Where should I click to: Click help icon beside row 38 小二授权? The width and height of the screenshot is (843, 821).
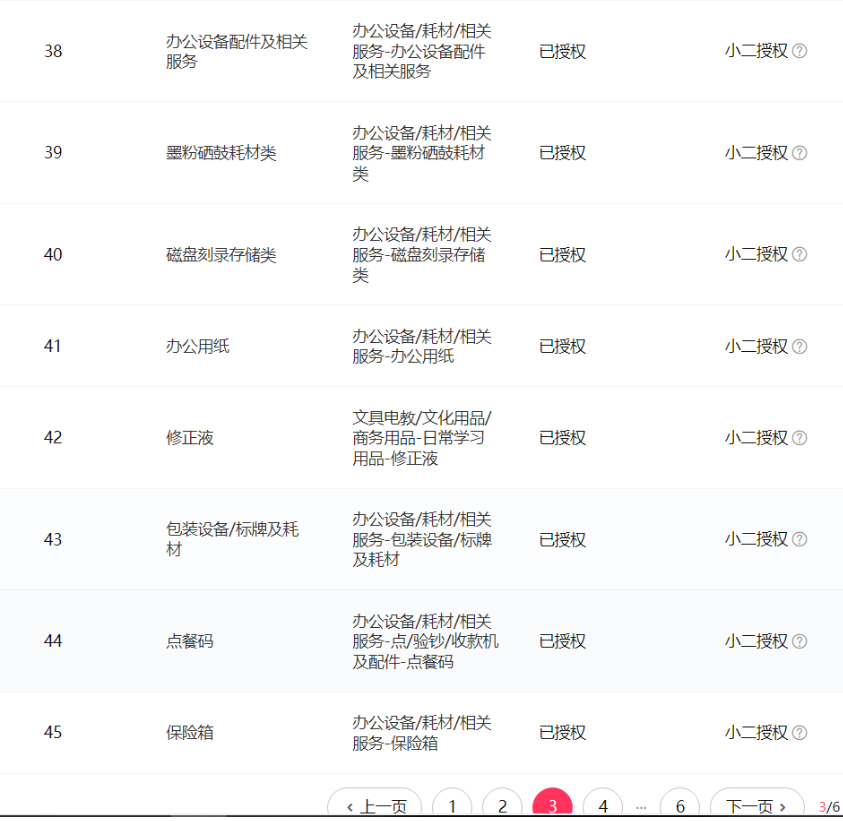tap(799, 51)
